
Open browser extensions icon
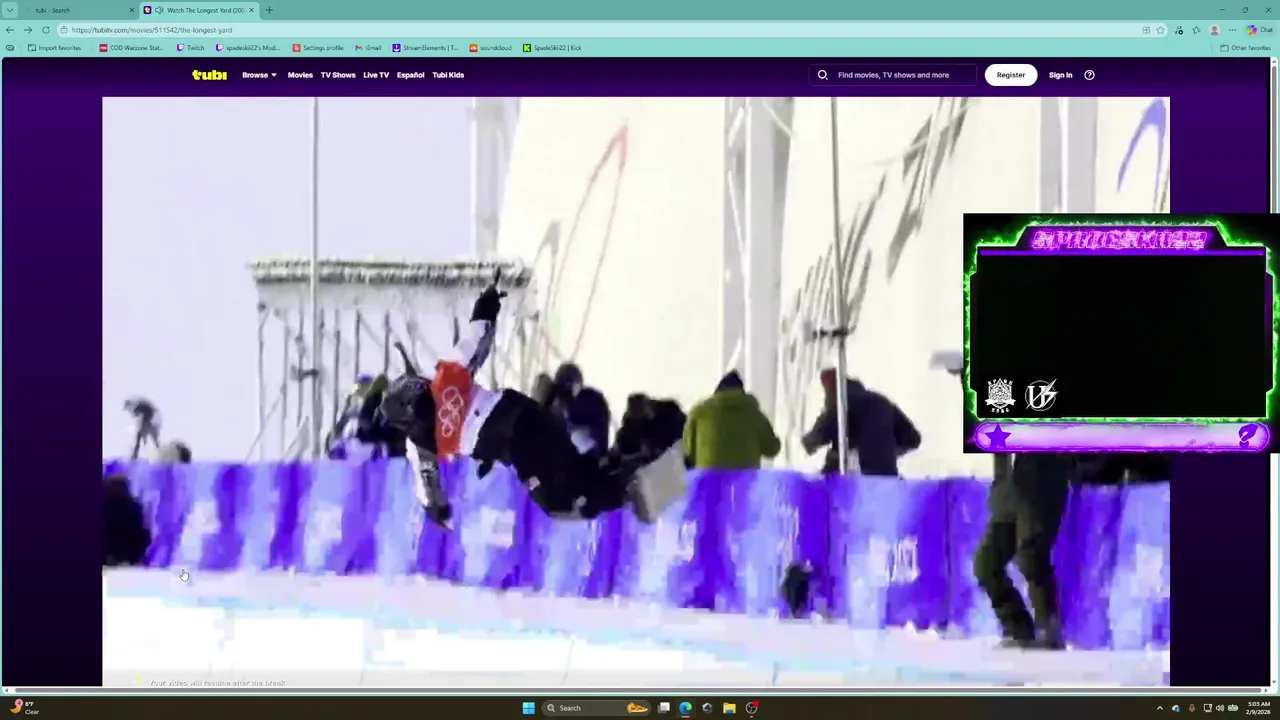pos(1180,30)
